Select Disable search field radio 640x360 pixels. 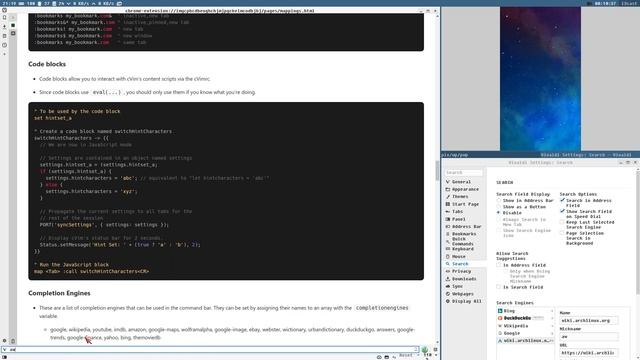click(498, 213)
